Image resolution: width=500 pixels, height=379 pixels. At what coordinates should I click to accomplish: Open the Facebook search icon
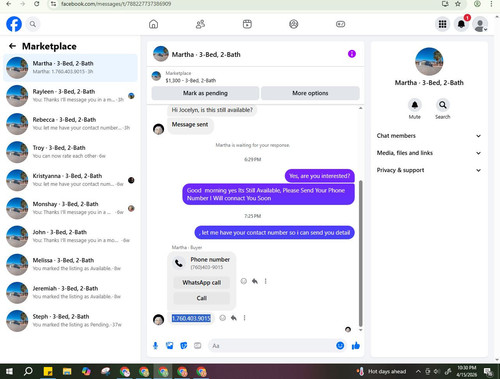(33, 24)
